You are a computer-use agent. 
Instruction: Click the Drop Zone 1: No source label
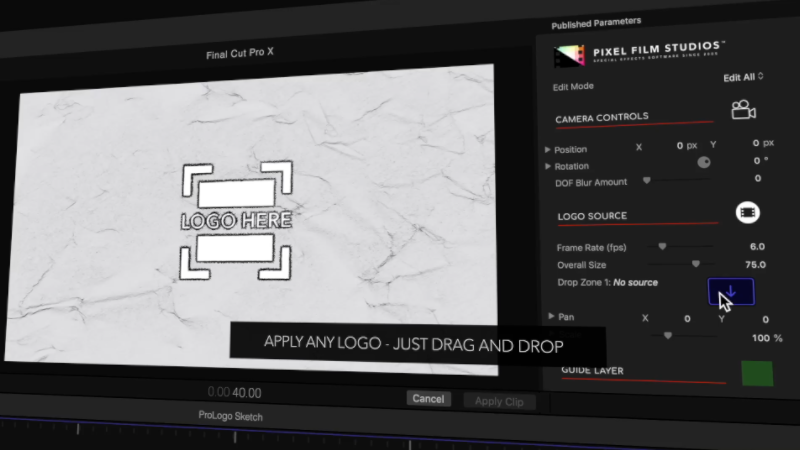[607, 282]
